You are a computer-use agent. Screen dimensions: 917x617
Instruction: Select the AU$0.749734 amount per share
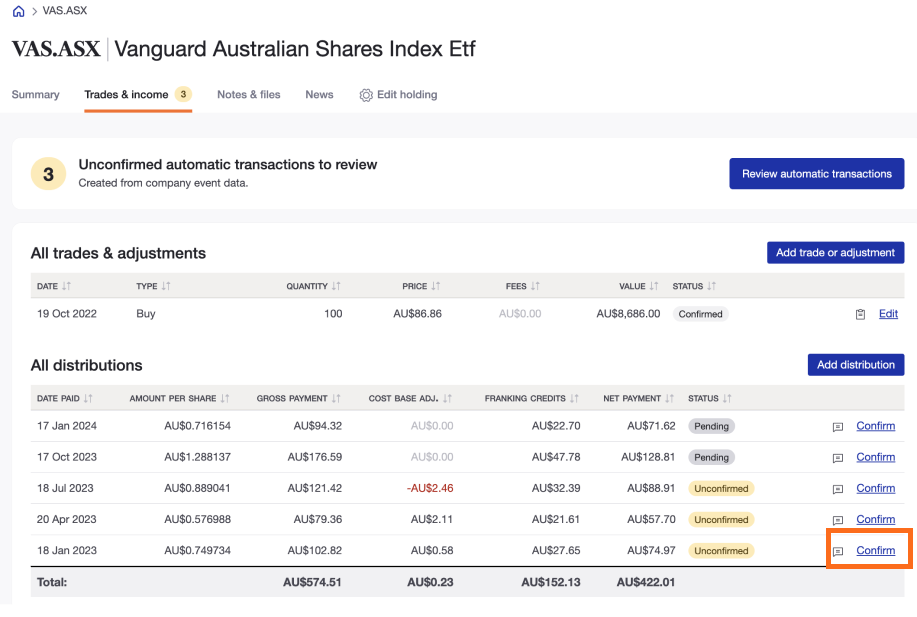pos(198,550)
